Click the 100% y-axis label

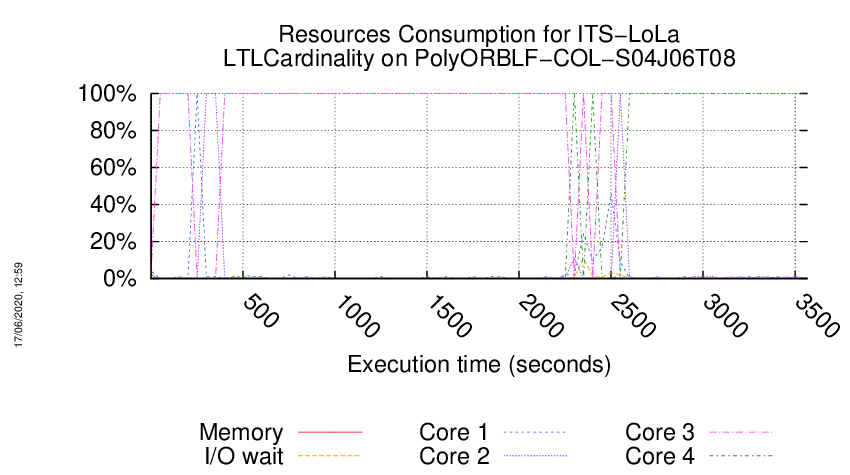(x=107, y=94)
